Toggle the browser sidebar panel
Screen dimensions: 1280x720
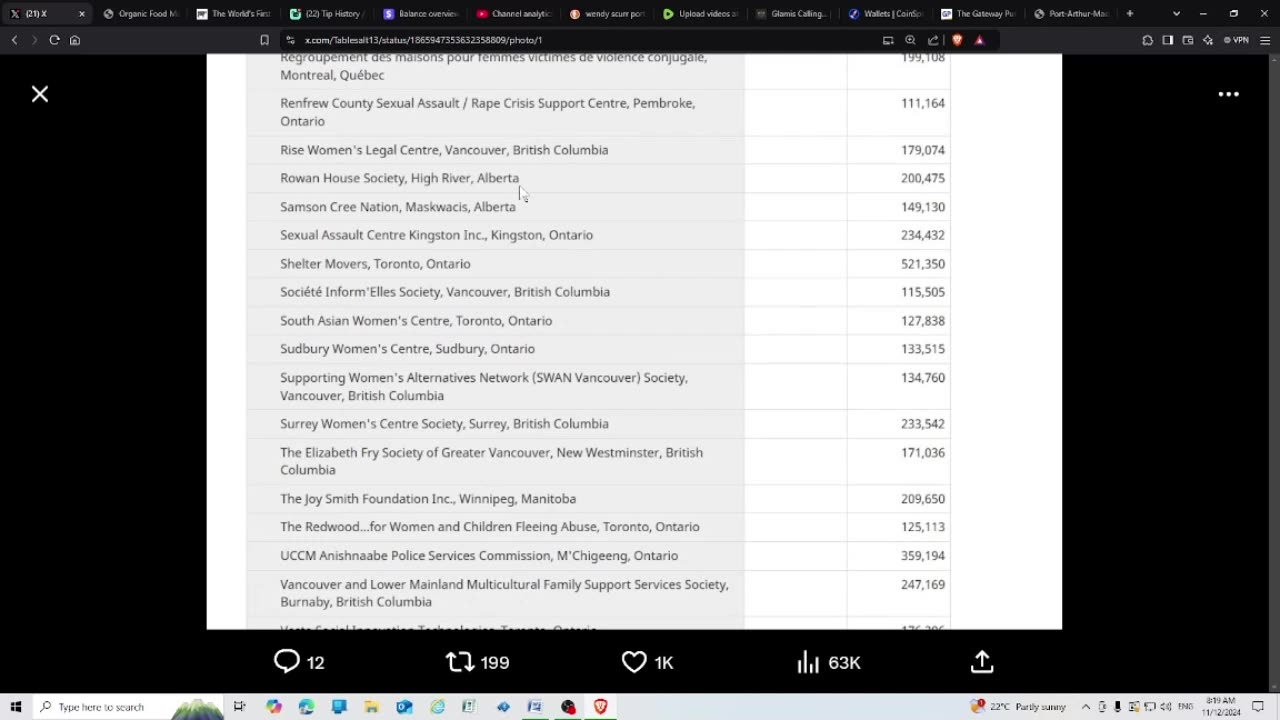click(x=1167, y=40)
